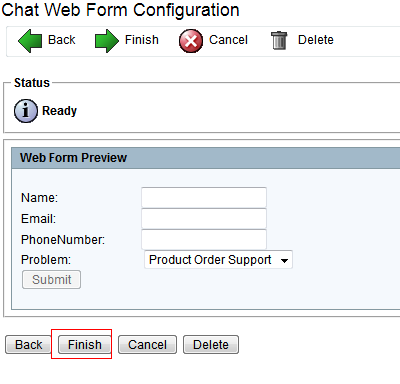
Task: Click the red X Cancel icon
Action: click(191, 41)
